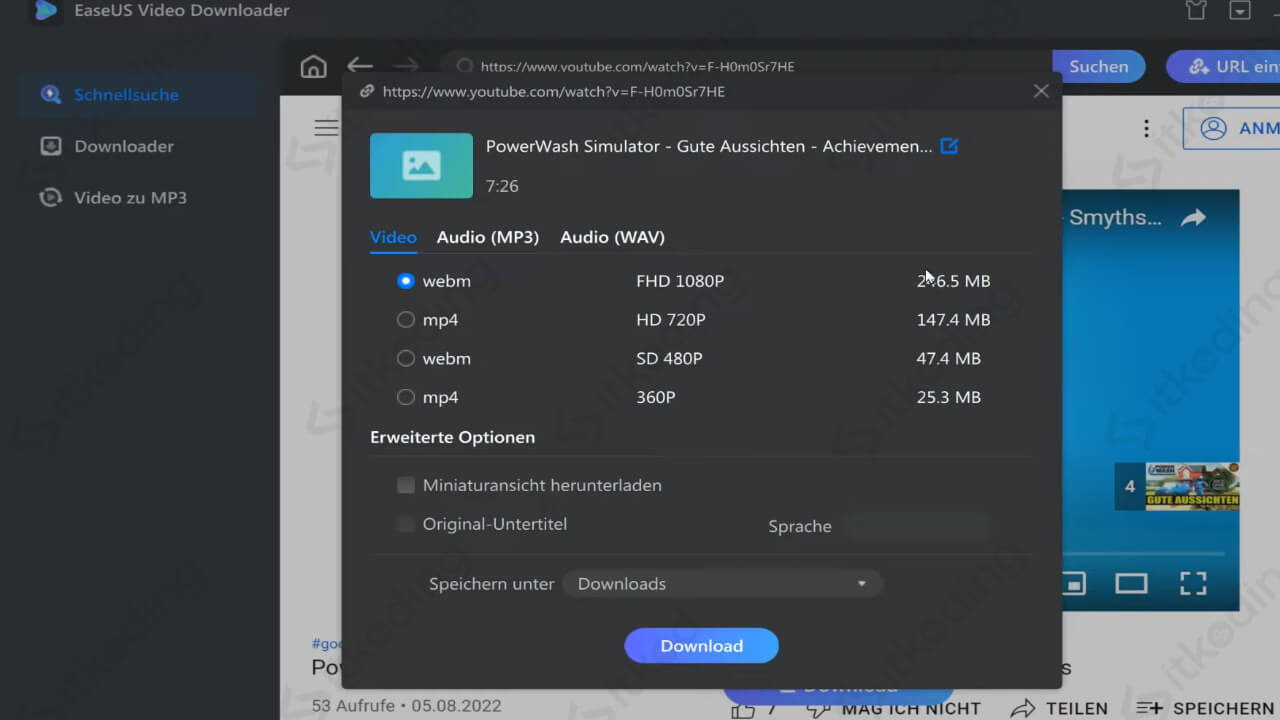Enable Miniaturansicht herunterladen checkbox
Image resolution: width=1280 pixels, height=720 pixels.
[405, 485]
